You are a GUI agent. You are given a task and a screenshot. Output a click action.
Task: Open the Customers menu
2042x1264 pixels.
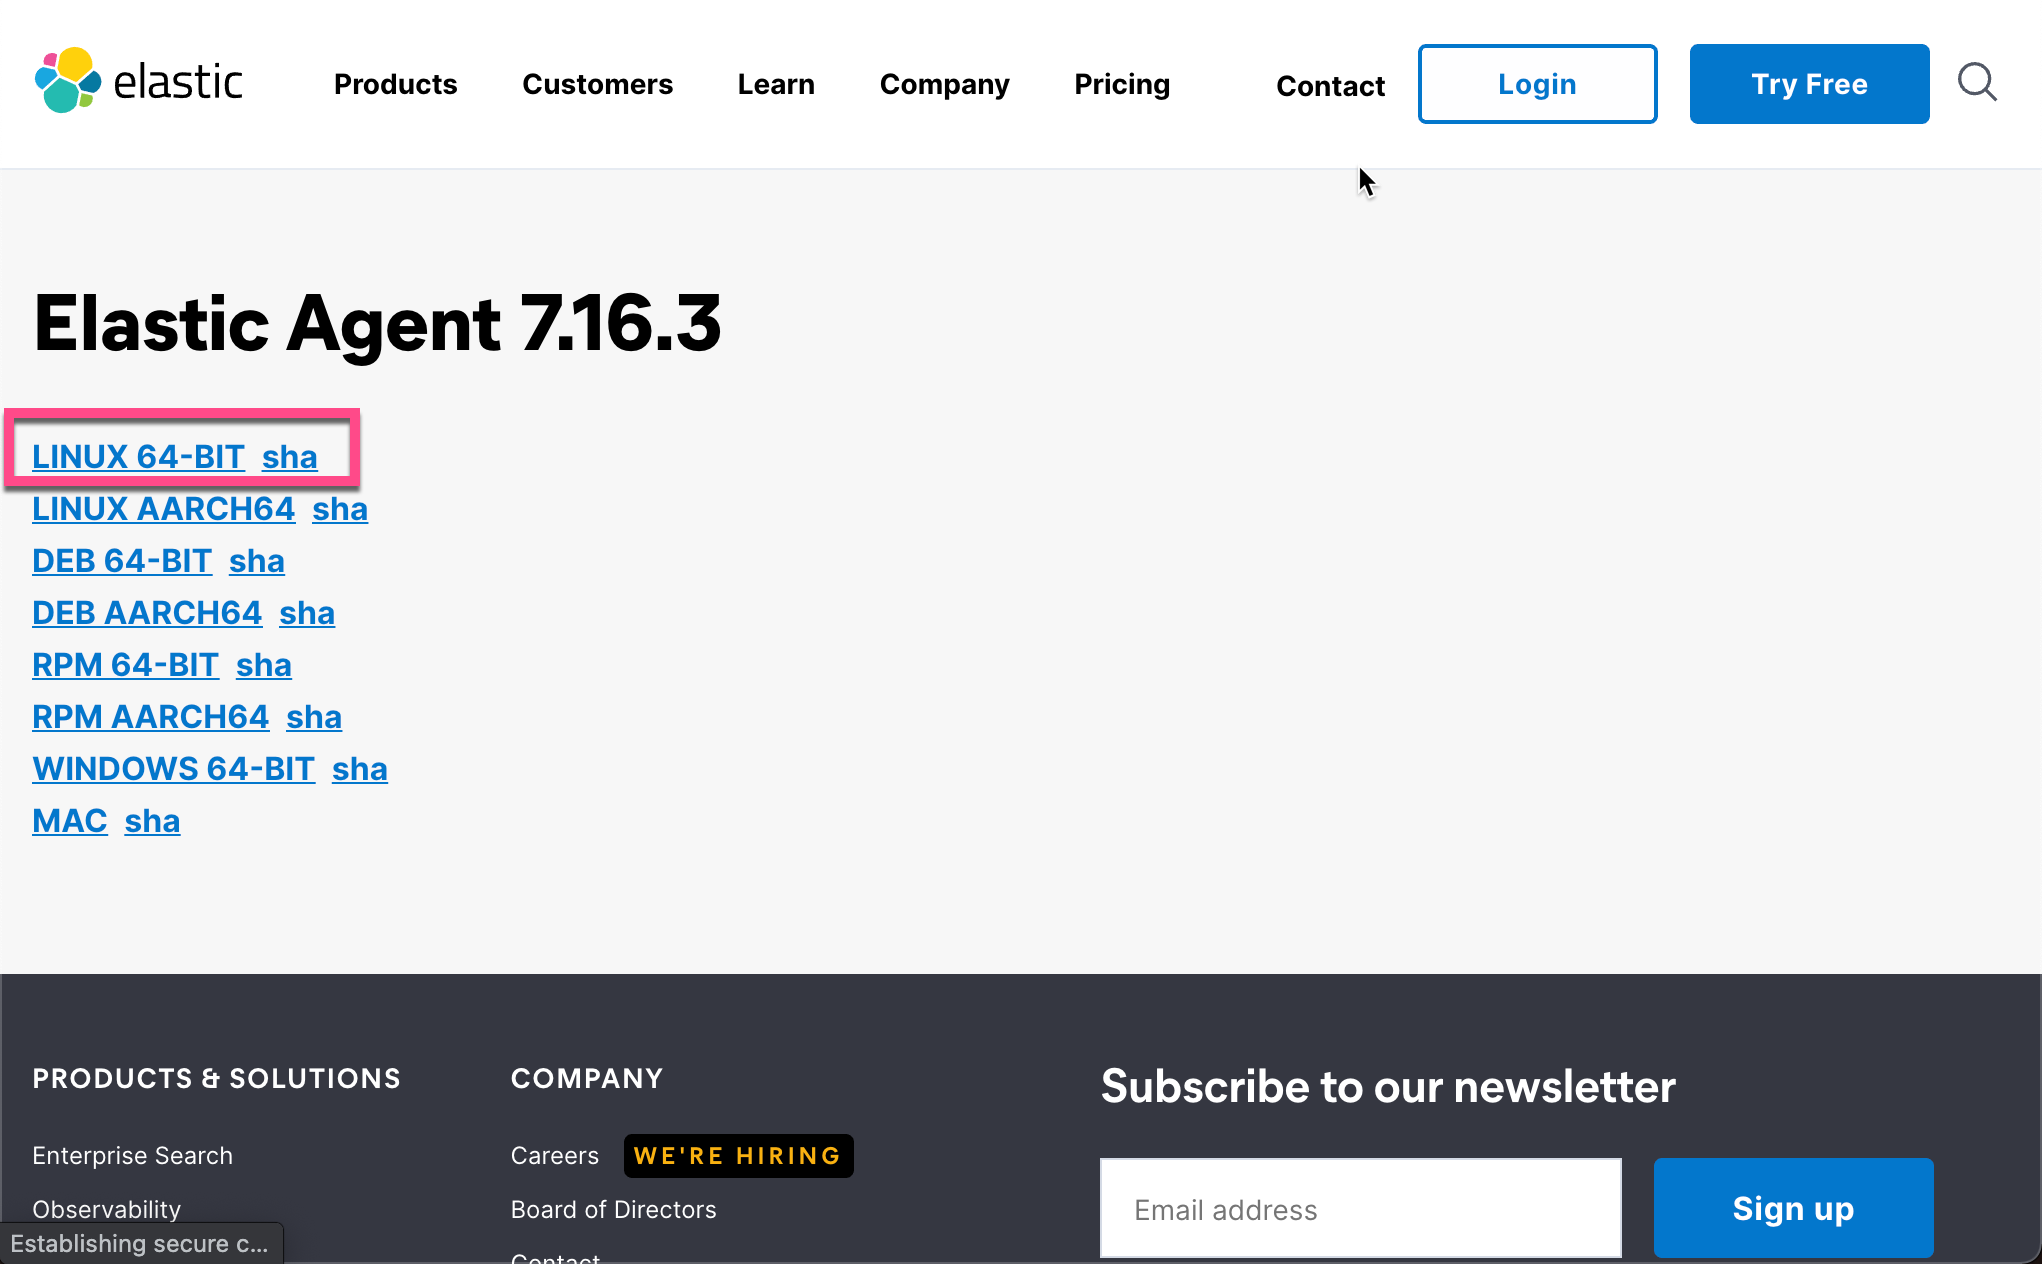597,84
